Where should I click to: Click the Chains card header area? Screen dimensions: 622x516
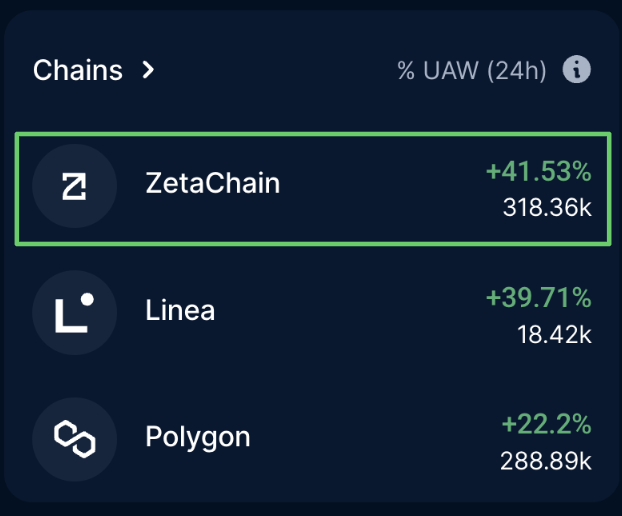[x=312, y=70]
